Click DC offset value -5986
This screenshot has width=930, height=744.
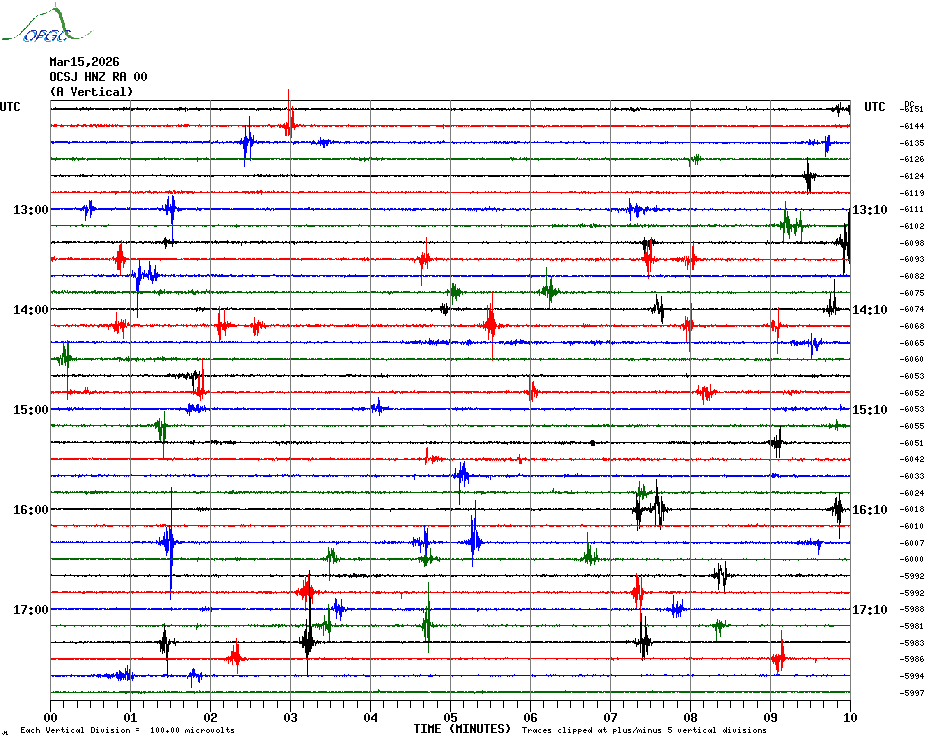click(x=912, y=659)
